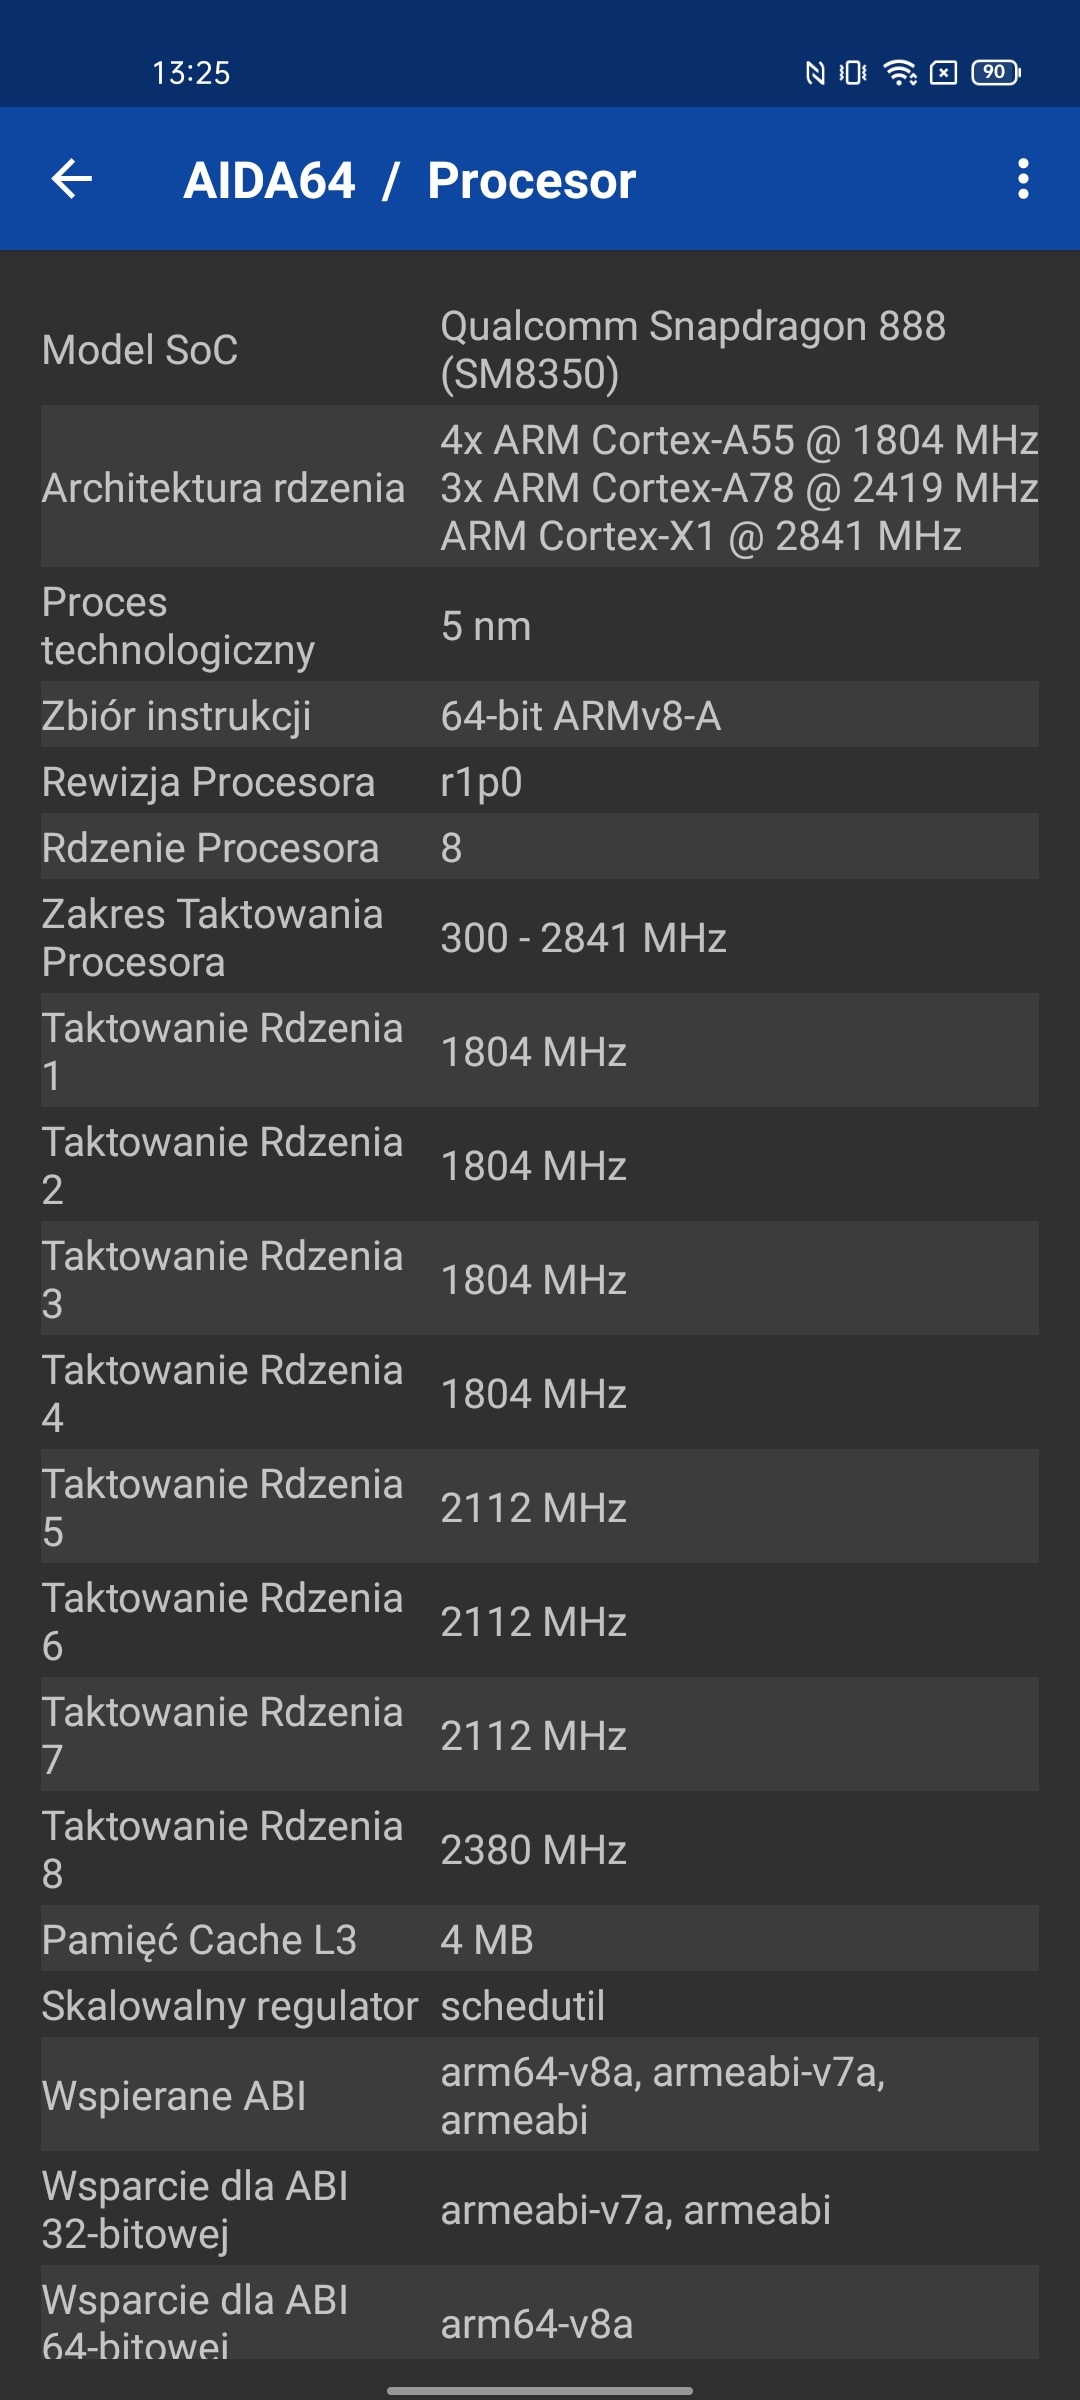Screen dimensions: 1080x2400
Task: Select the Model SoC row
Action: [540, 350]
